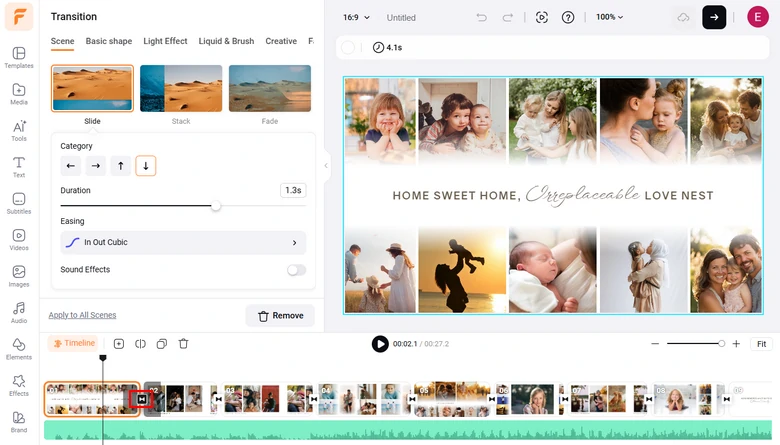The height and width of the screenshot is (445, 780).
Task: Select the Slide transition thumbnail
Action: coord(92,89)
